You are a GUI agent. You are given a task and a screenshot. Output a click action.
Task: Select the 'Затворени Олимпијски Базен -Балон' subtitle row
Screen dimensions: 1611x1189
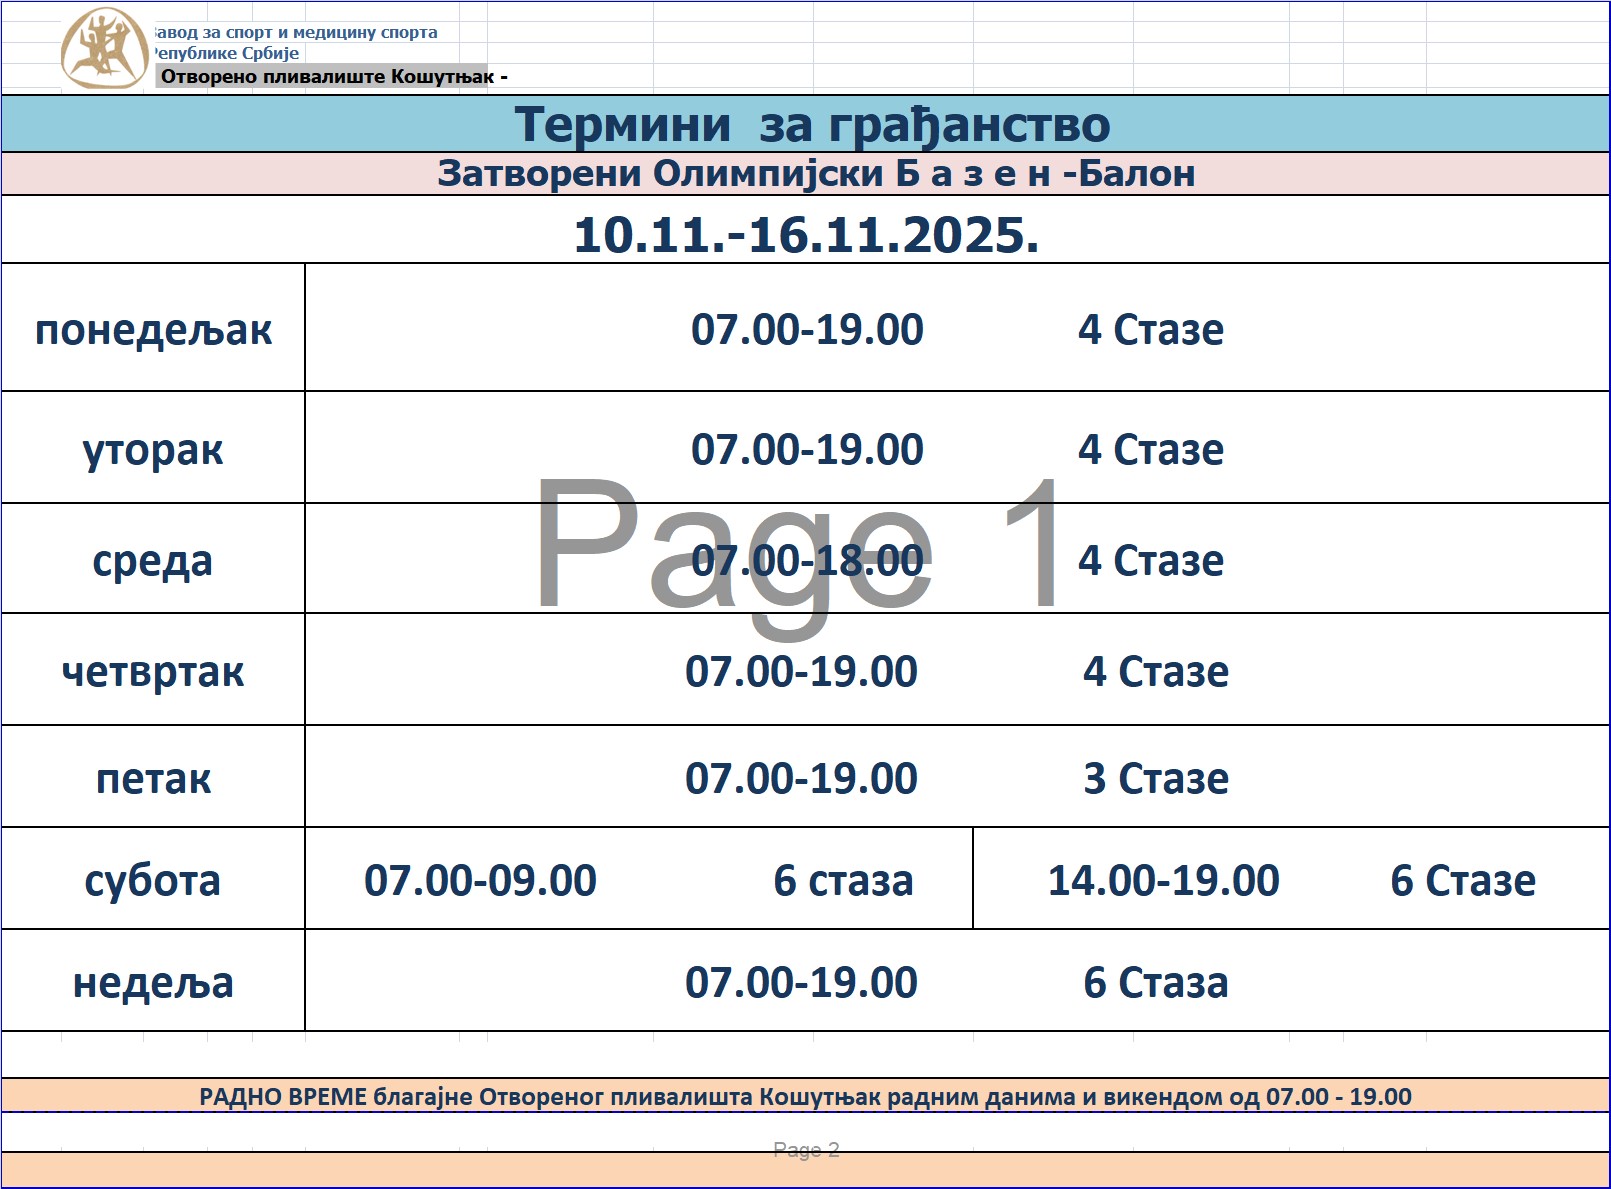(x=815, y=174)
